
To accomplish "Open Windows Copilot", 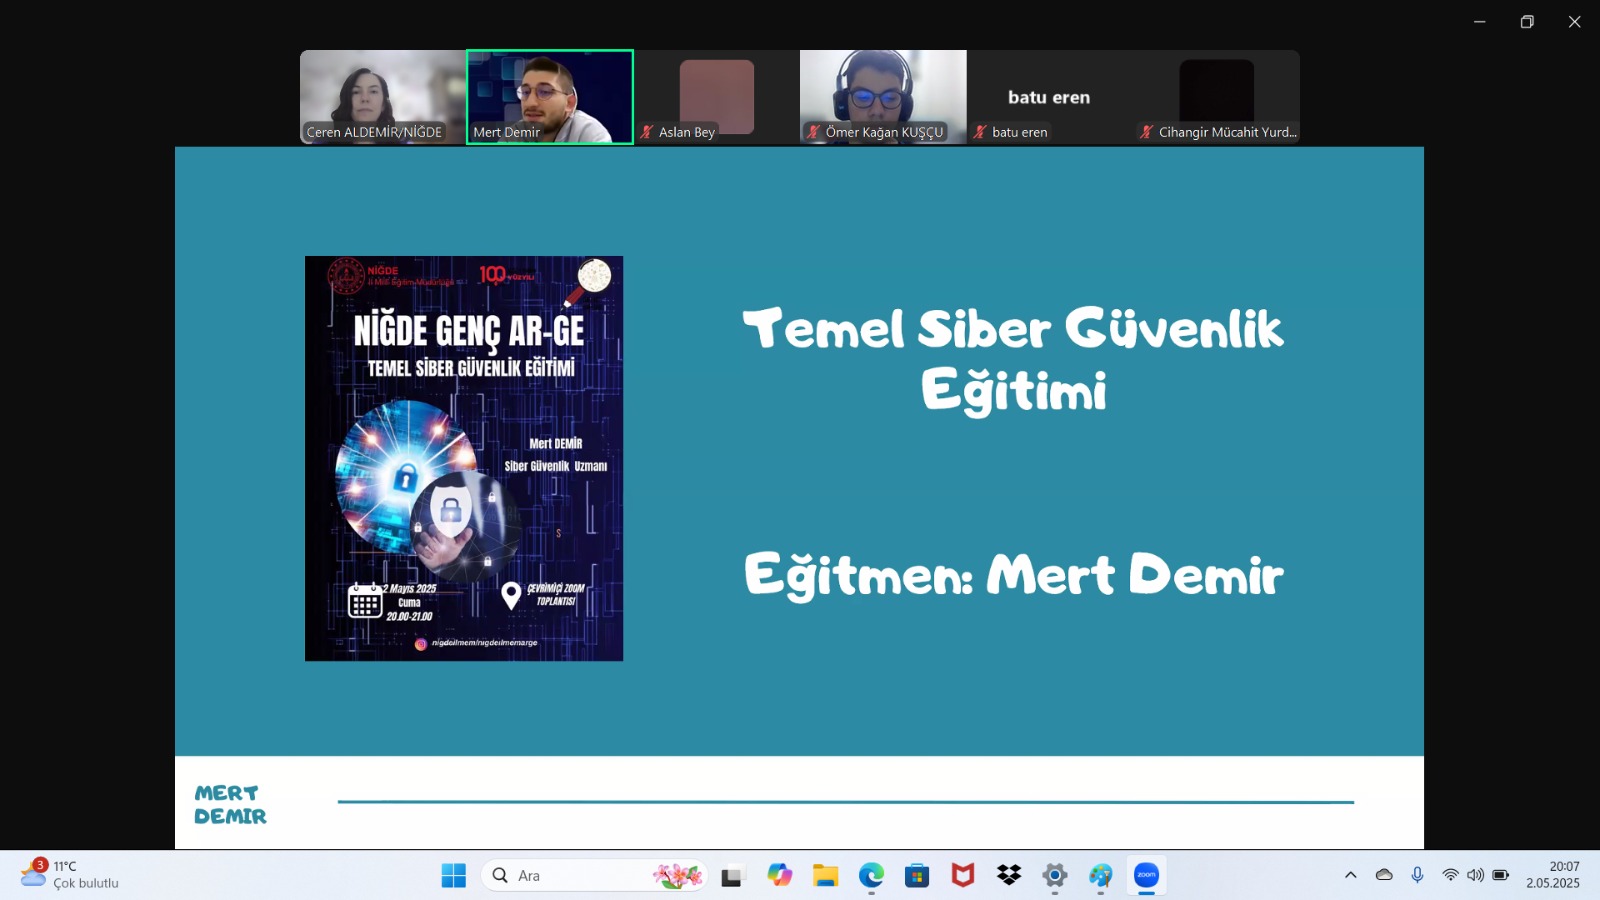I will (x=780, y=875).
